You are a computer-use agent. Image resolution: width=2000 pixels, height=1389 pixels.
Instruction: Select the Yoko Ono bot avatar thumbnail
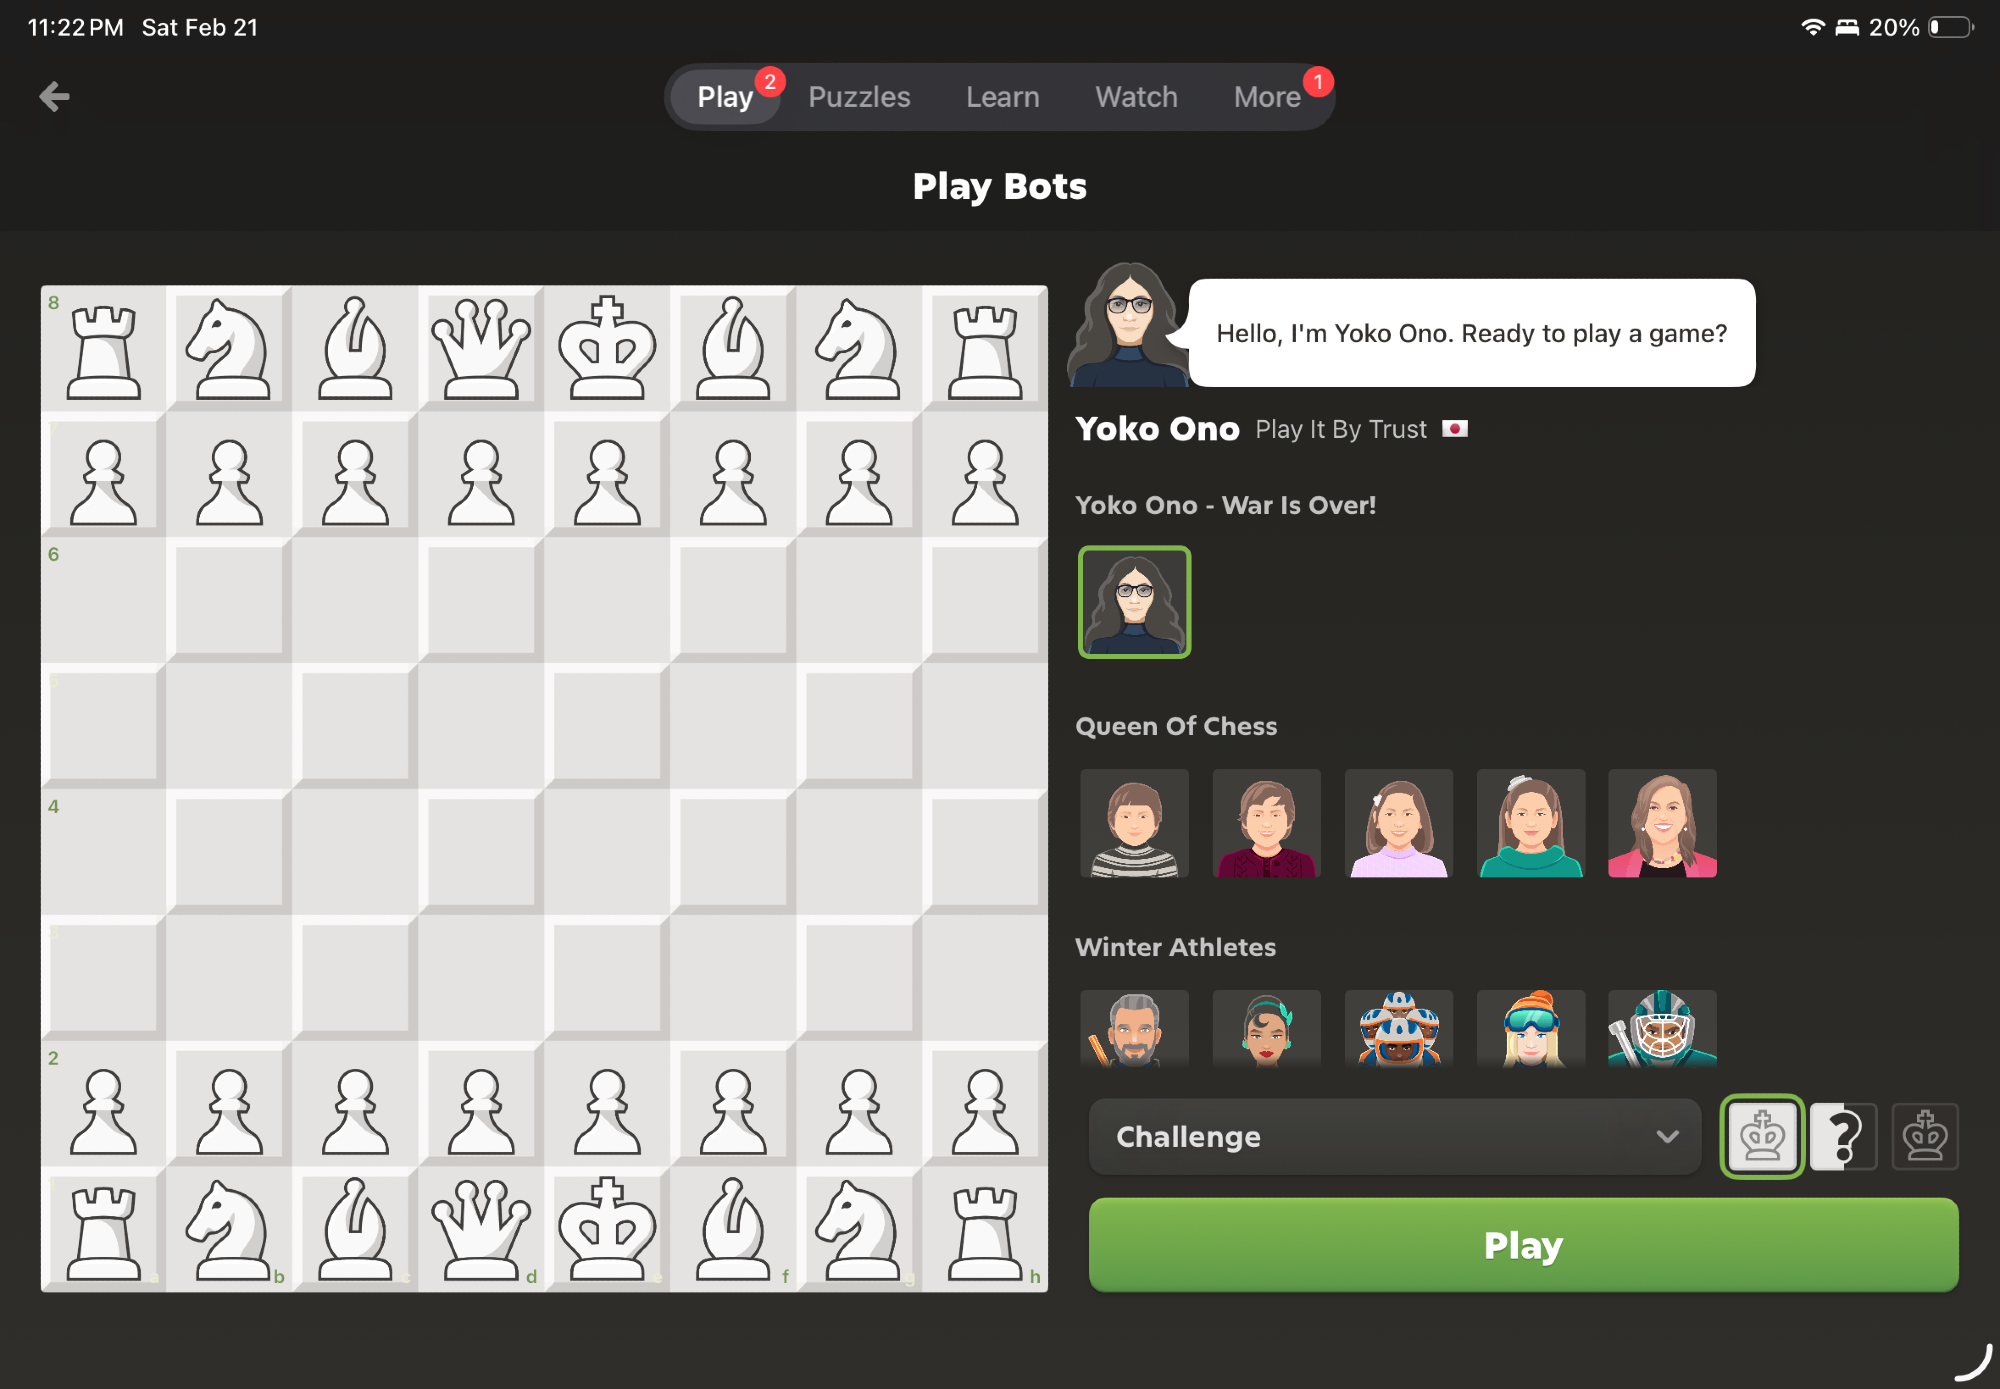(x=1134, y=602)
